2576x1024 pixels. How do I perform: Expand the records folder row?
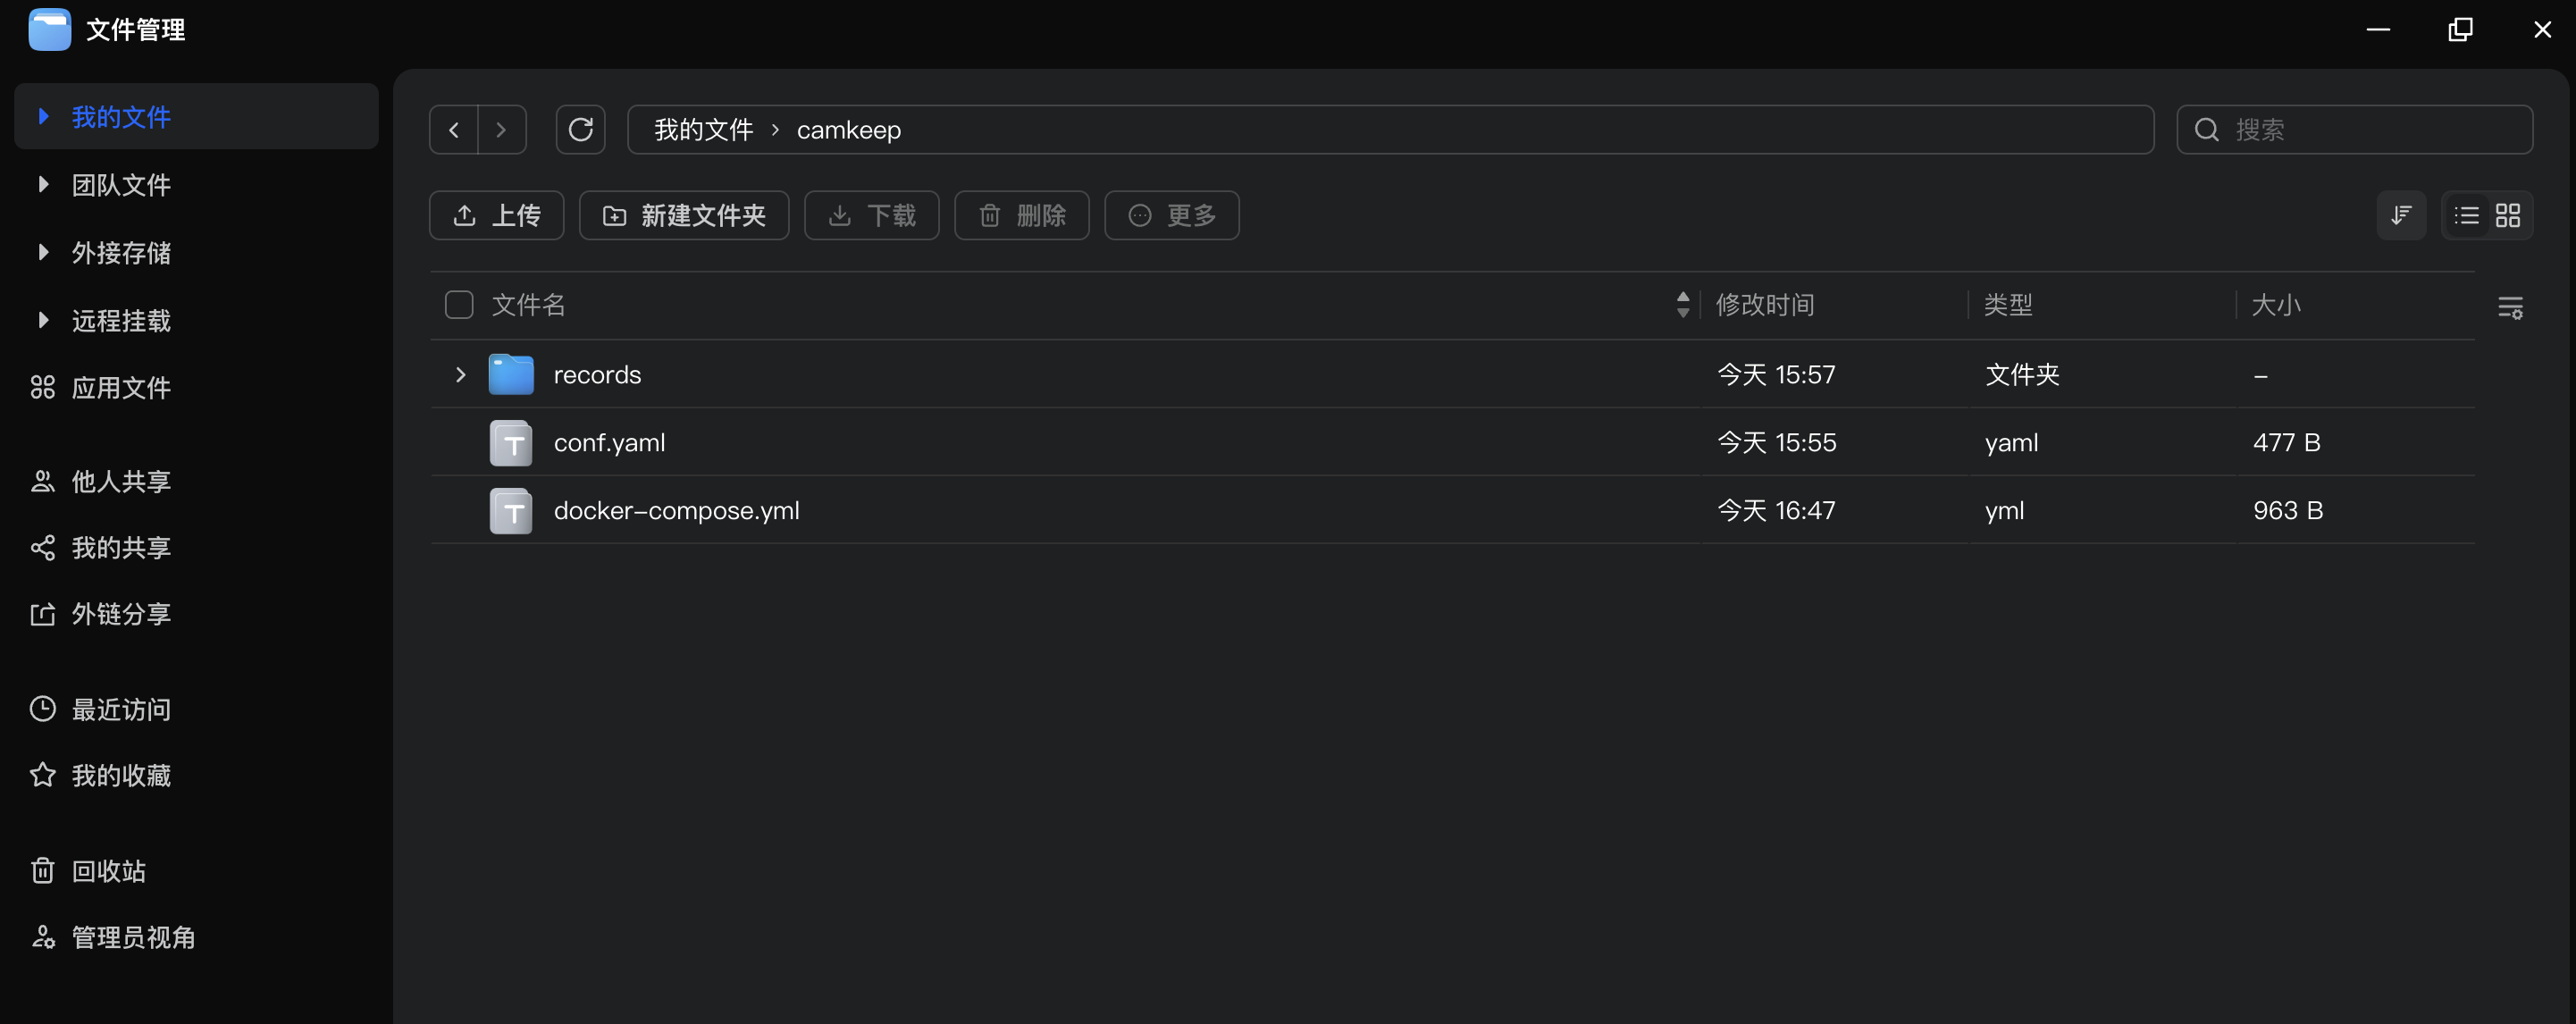coord(460,375)
